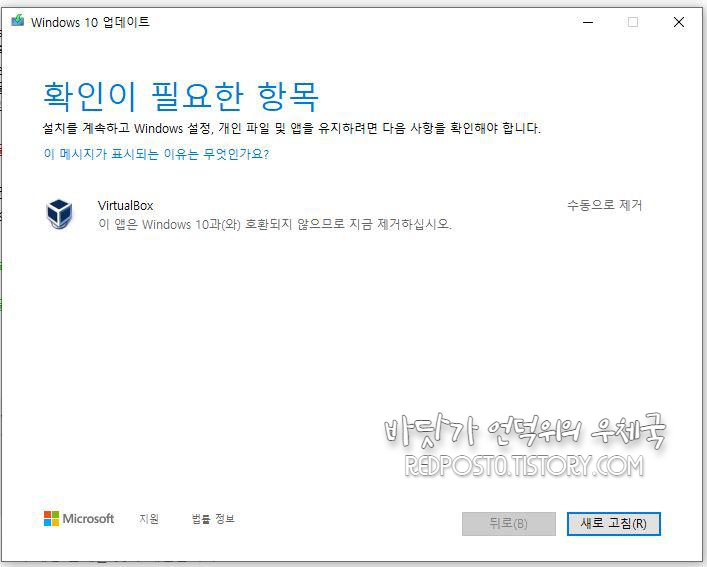The image size is (707, 567).
Task: Click the '새로 고침(R)' refresh button
Action: 613,524
